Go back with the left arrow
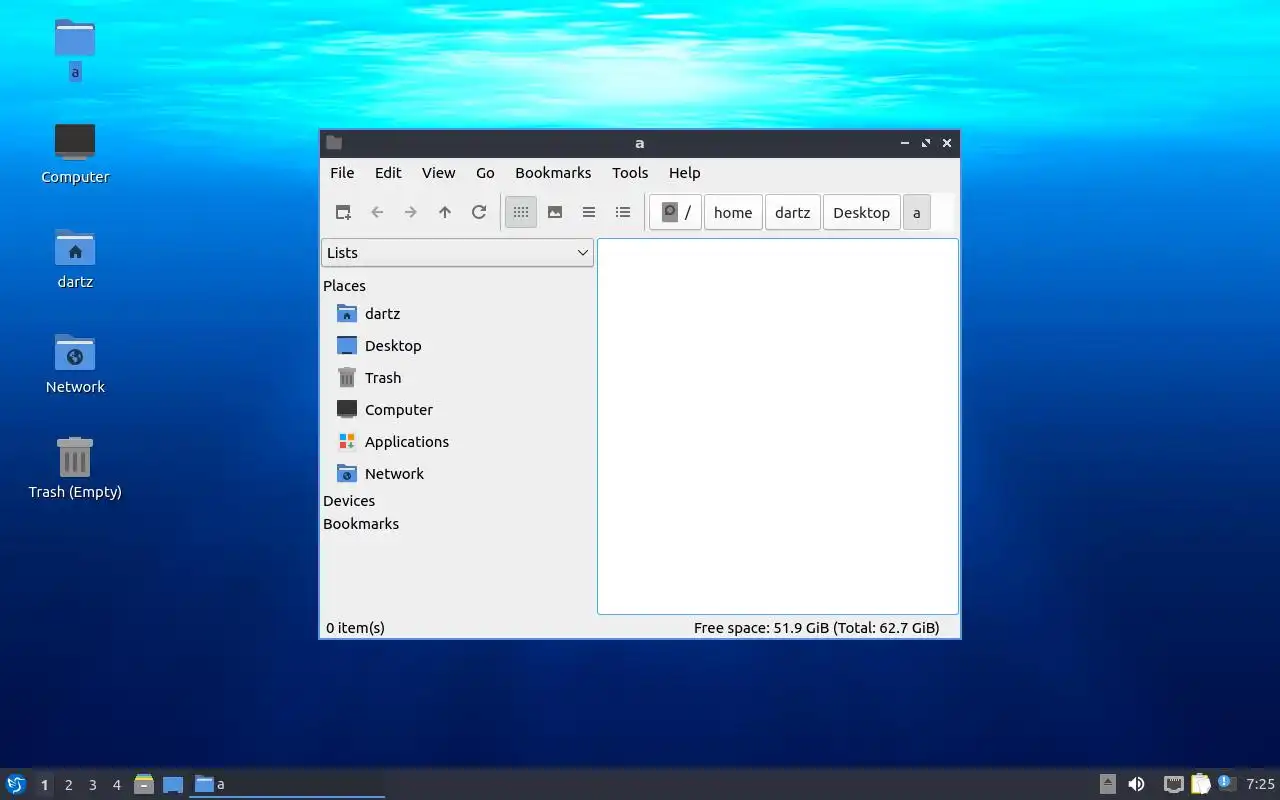The width and height of the screenshot is (1280, 800). [x=377, y=212]
